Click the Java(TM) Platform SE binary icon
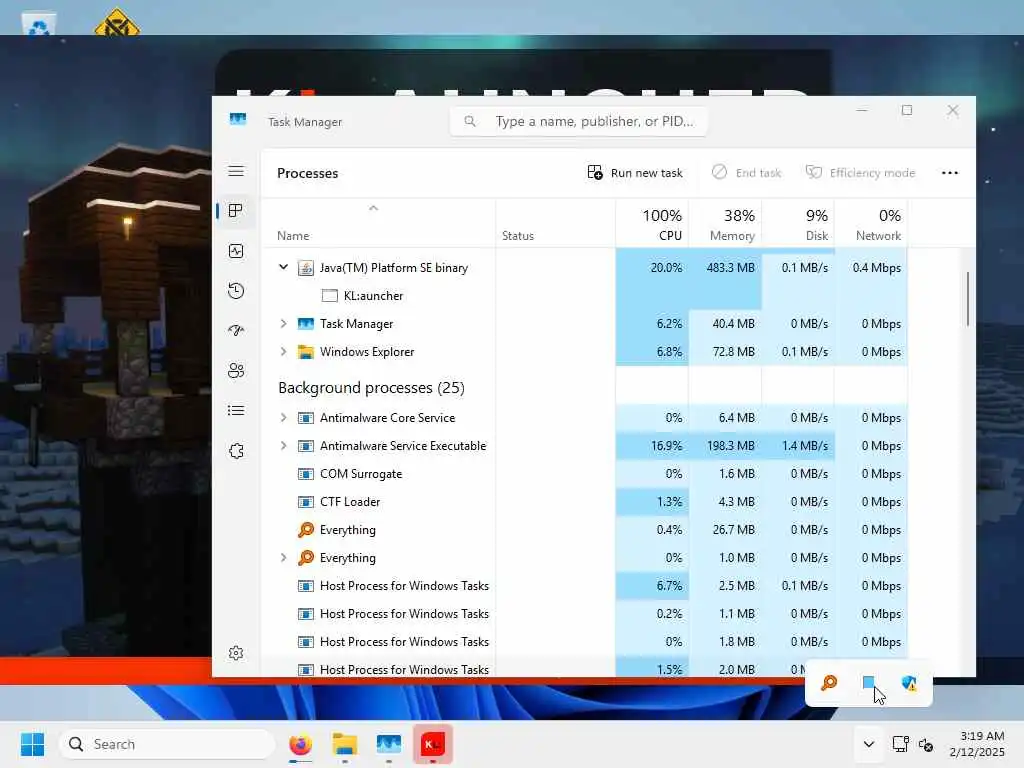The height and width of the screenshot is (768, 1024). coord(305,268)
